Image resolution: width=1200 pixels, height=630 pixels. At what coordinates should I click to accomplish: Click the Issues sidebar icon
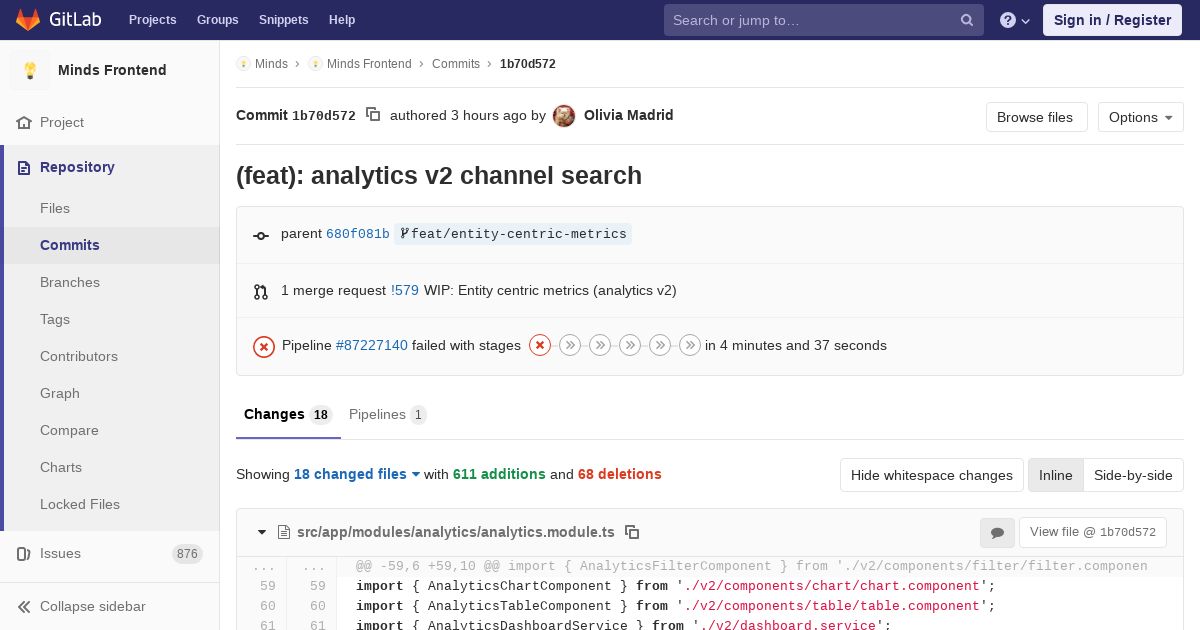[x=24, y=554]
